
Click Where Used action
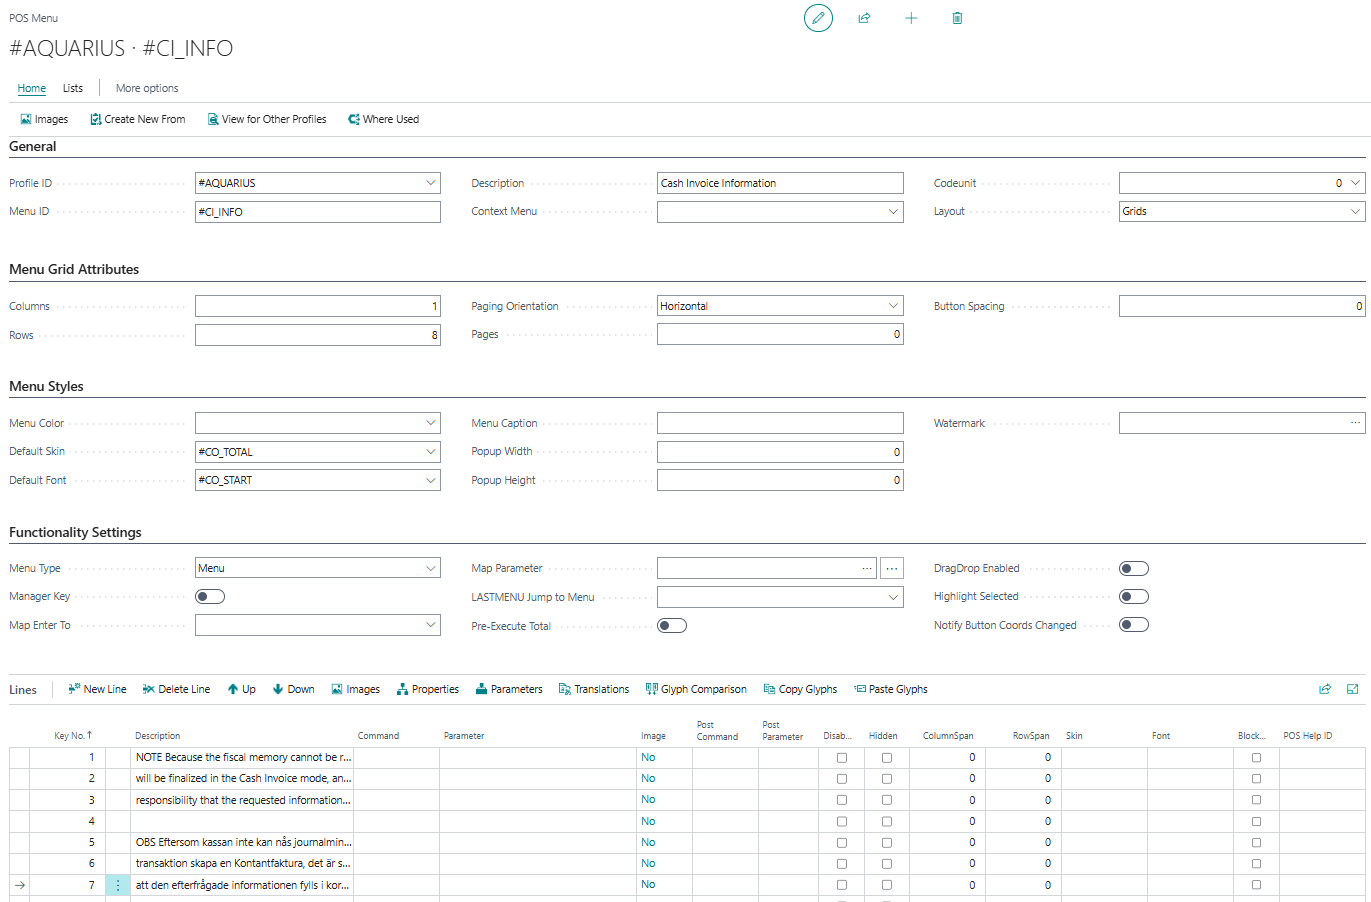click(x=383, y=119)
